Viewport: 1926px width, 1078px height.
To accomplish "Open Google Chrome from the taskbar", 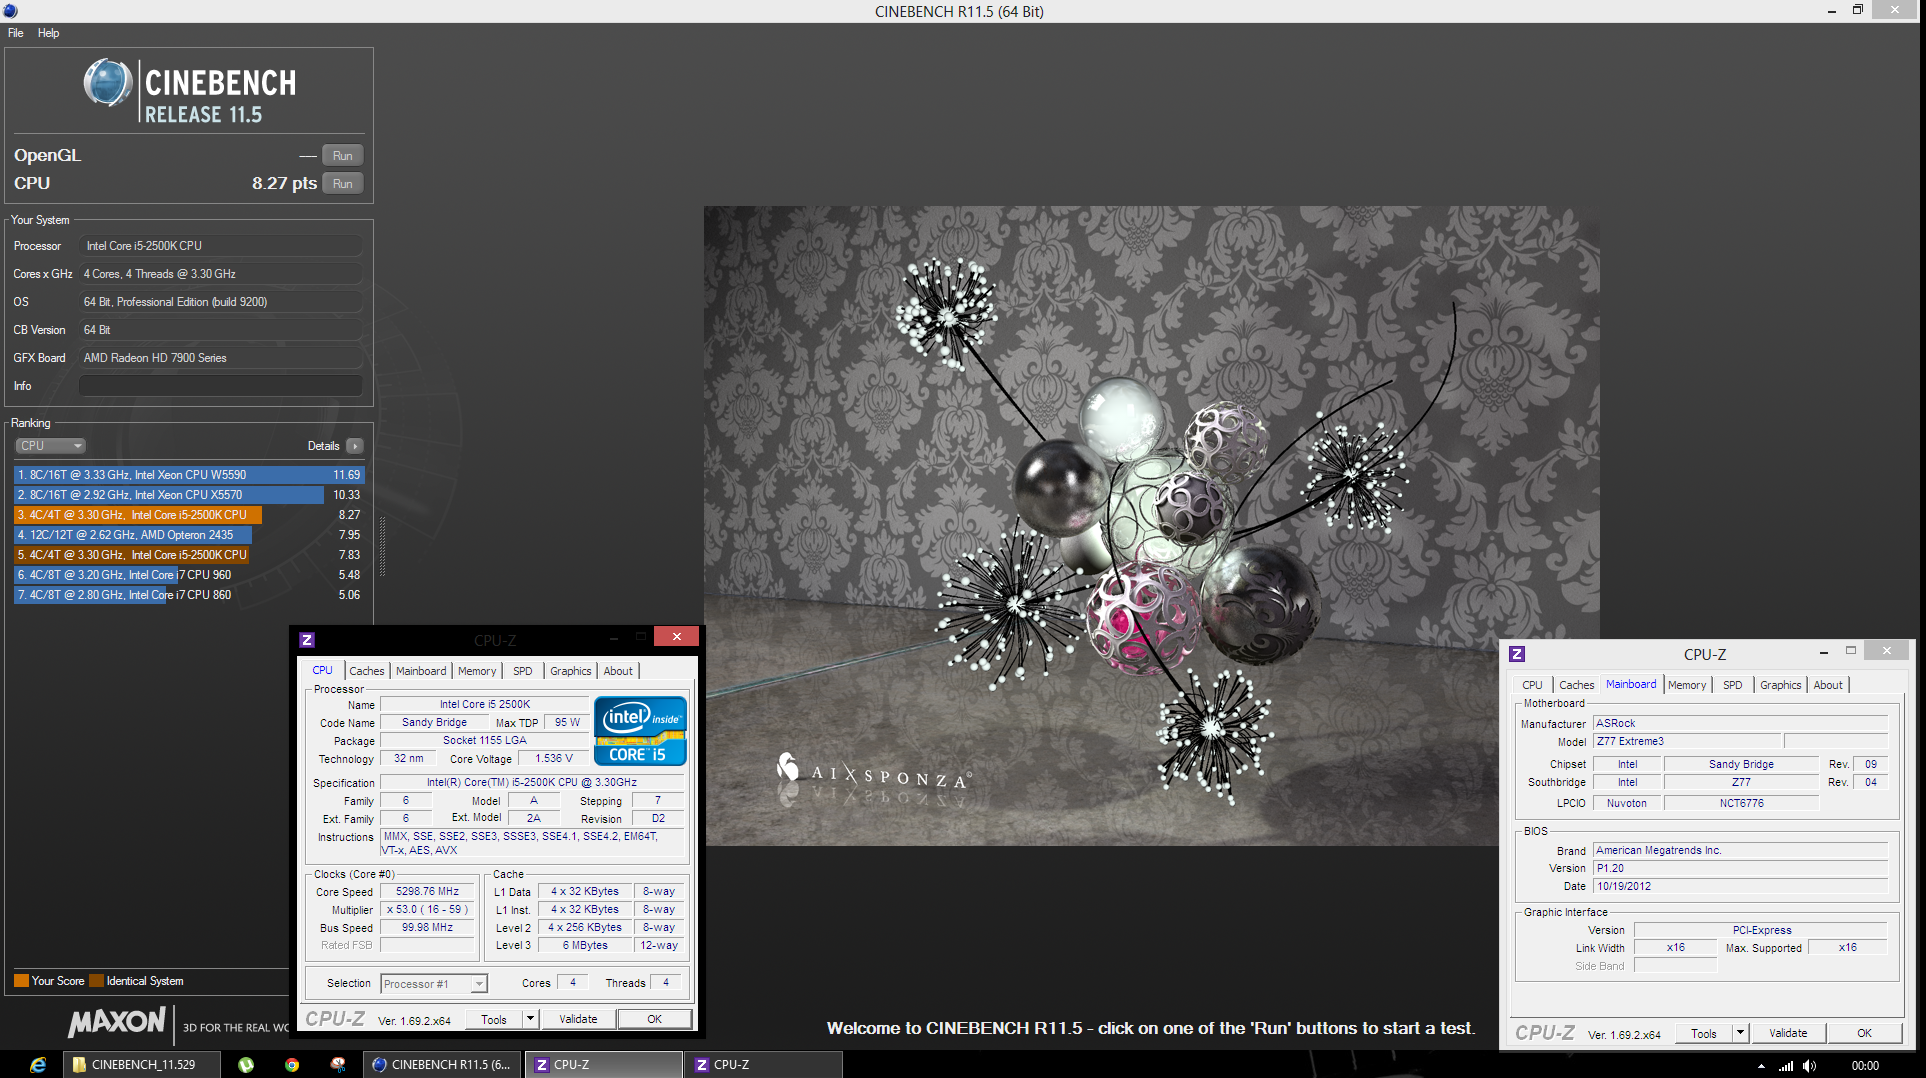I will point(292,1065).
